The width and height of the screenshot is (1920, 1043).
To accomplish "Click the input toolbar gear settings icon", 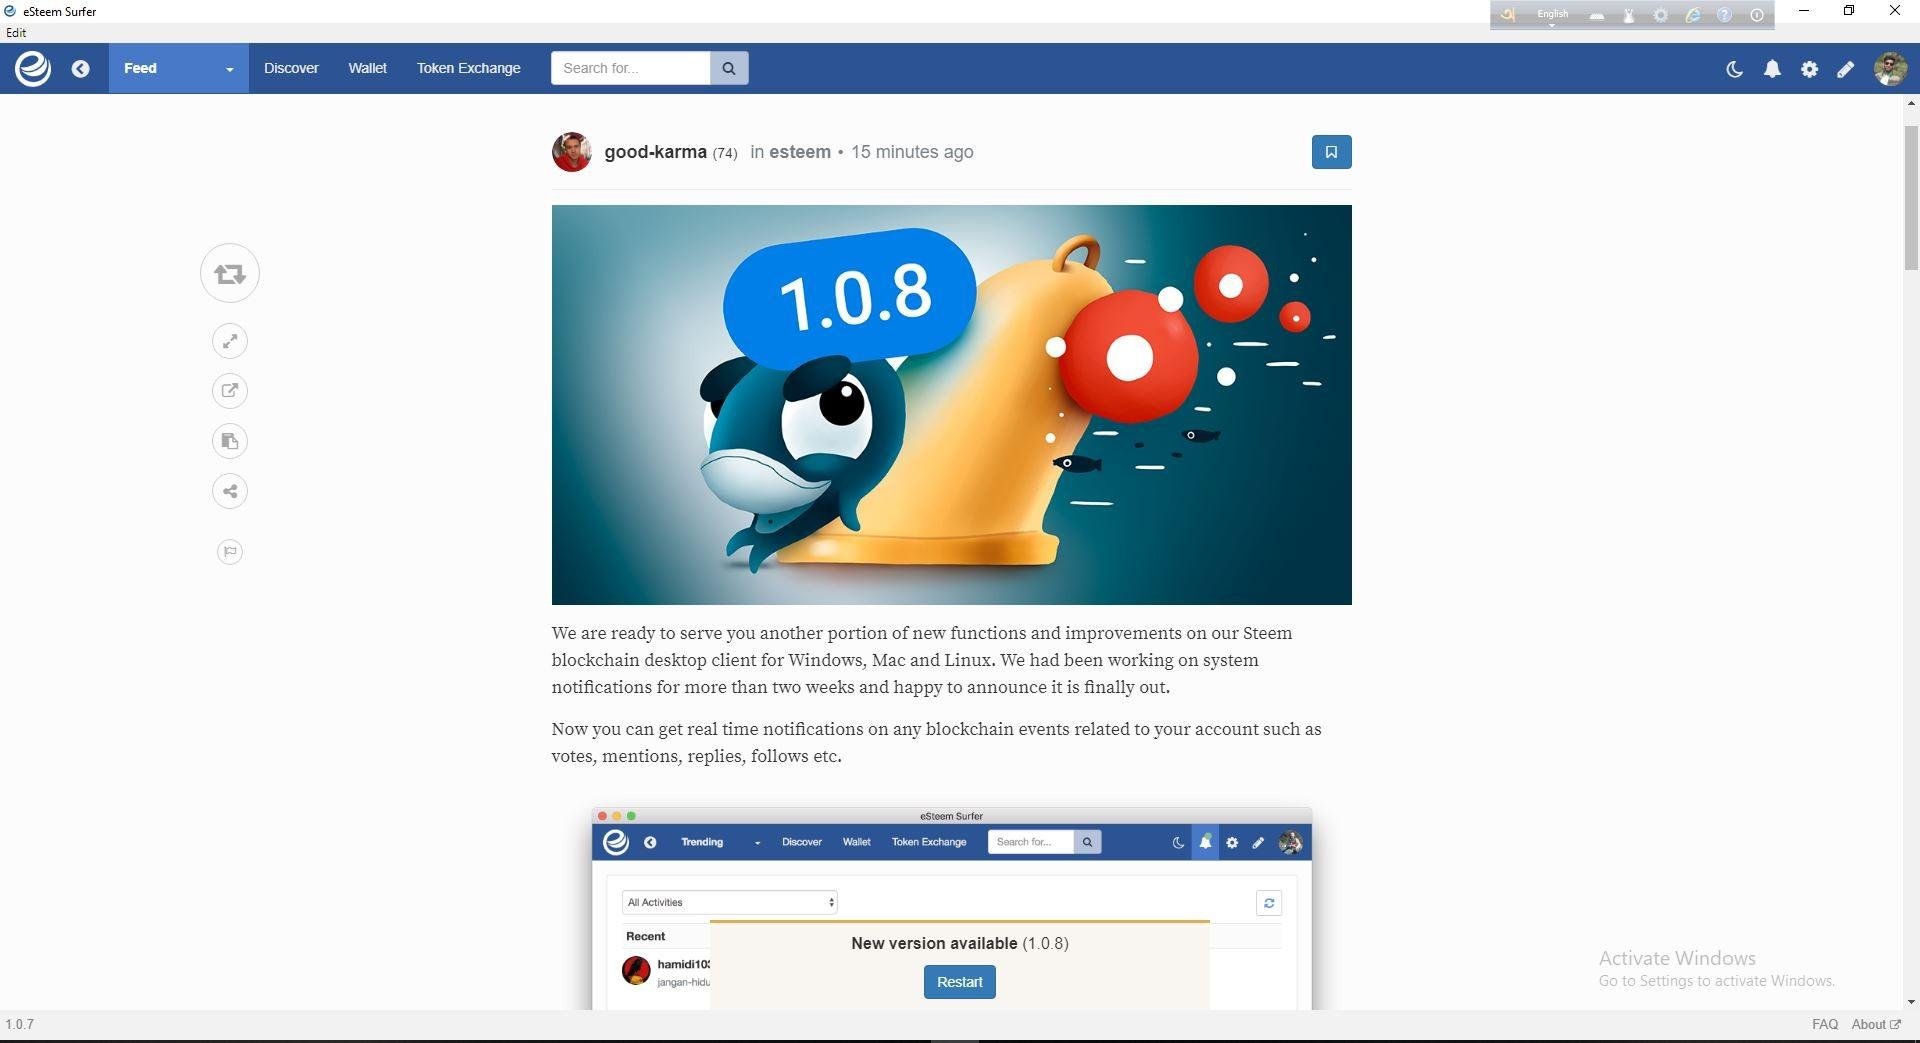I will (x=1661, y=15).
